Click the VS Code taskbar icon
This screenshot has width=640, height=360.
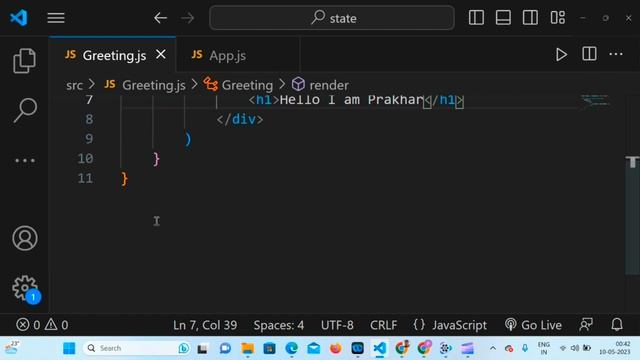click(380, 348)
